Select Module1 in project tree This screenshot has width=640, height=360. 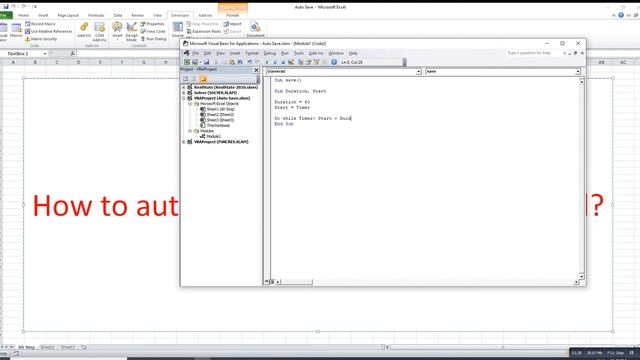coord(213,136)
